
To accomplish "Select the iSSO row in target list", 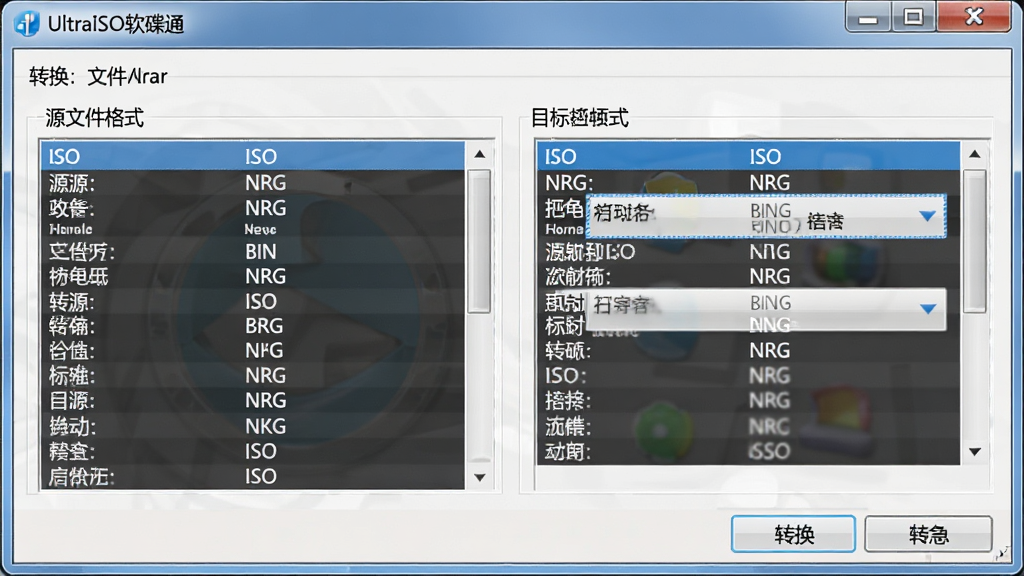I will tap(748, 451).
